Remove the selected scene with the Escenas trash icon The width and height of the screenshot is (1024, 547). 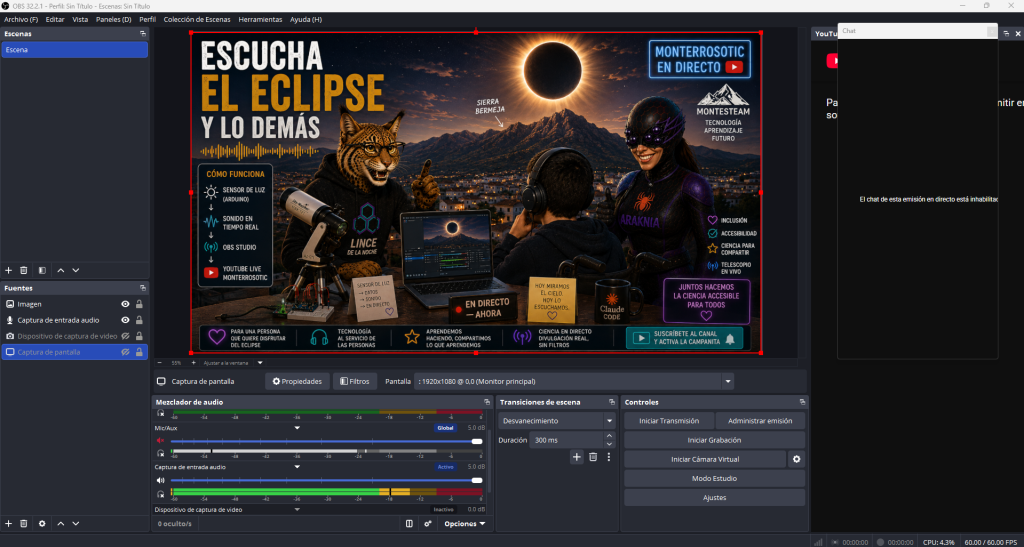(x=24, y=270)
